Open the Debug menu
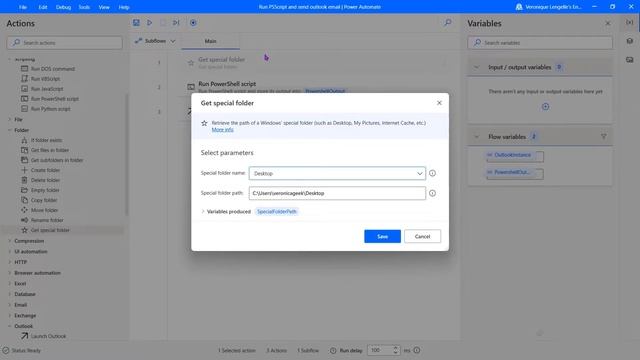 click(x=63, y=7)
